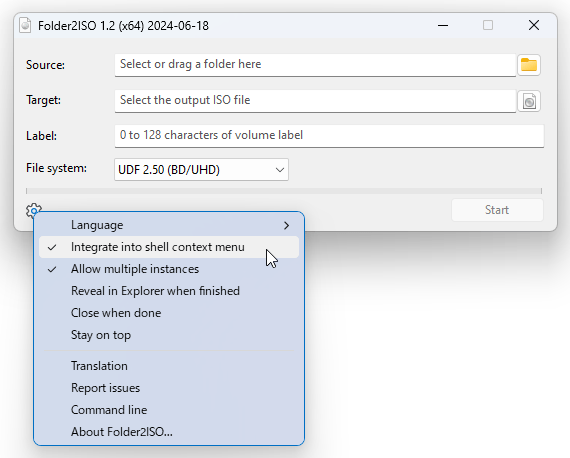This screenshot has height=458, width=570.
Task: Enable Reveal in Explorer when finished
Action: [x=169, y=291]
